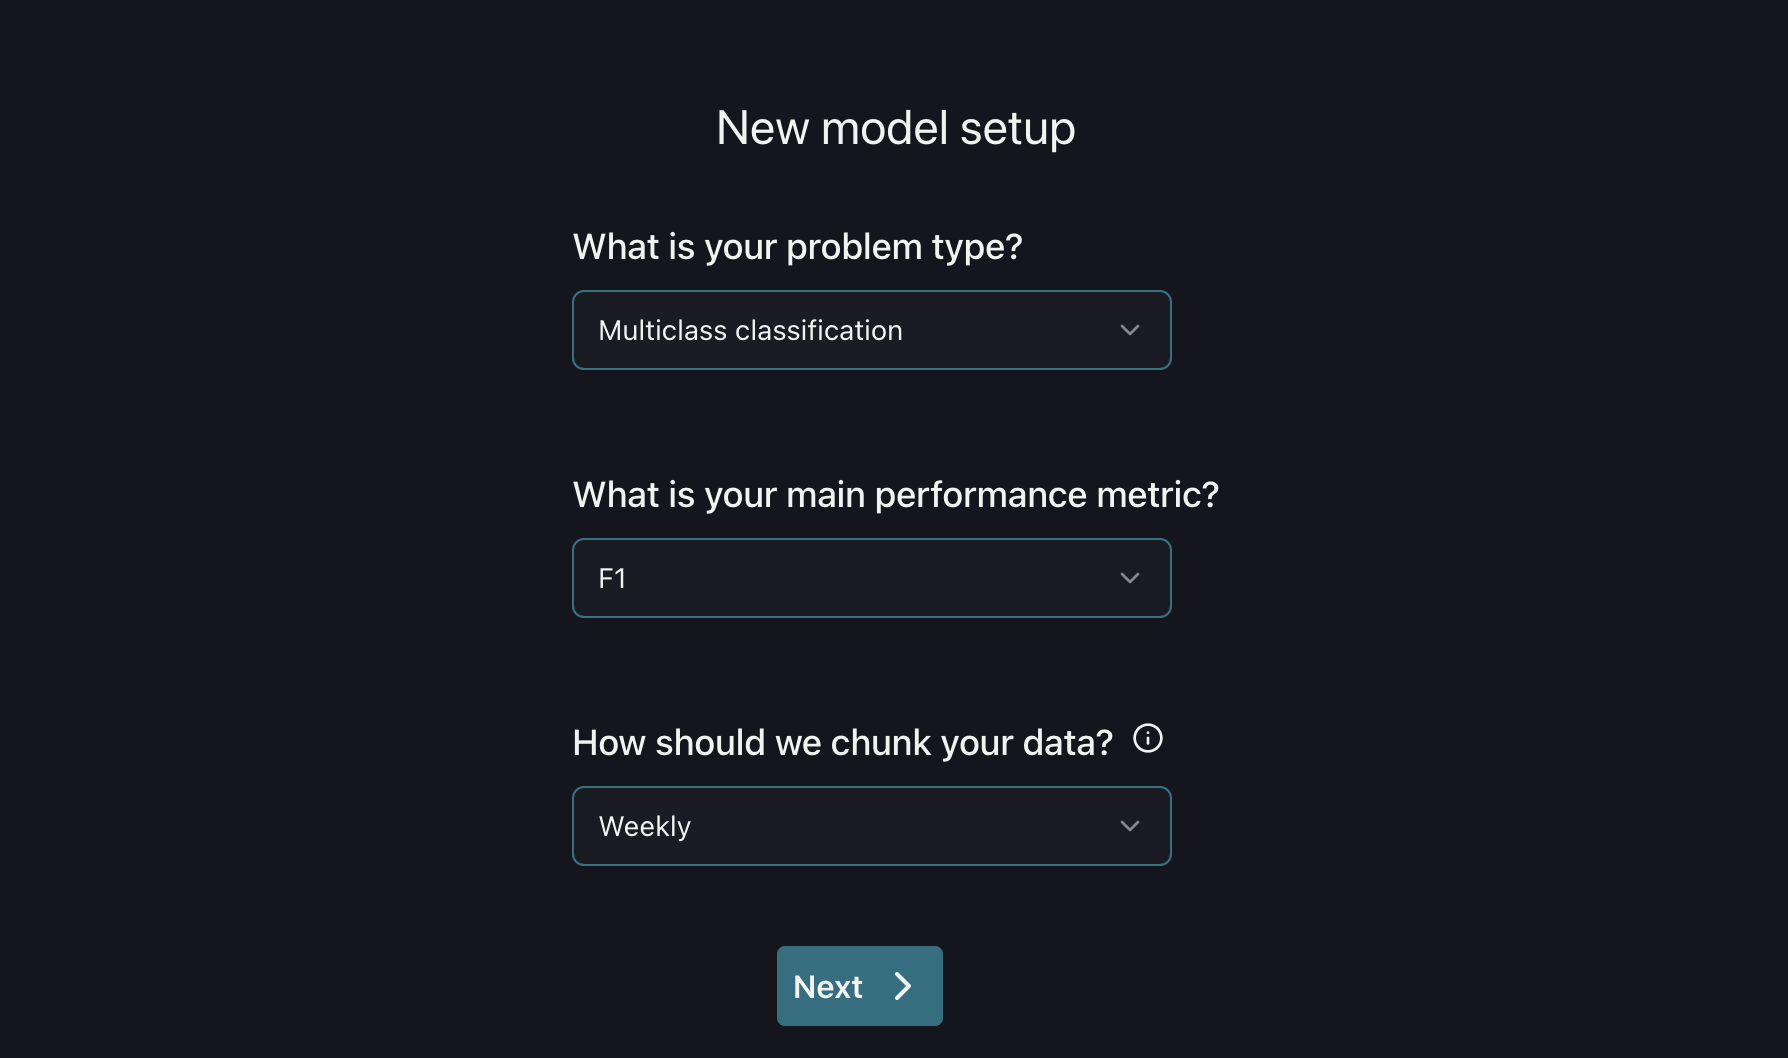
Task: Proceed to the next setup step
Action: pyautogui.click(x=859, y=986)
